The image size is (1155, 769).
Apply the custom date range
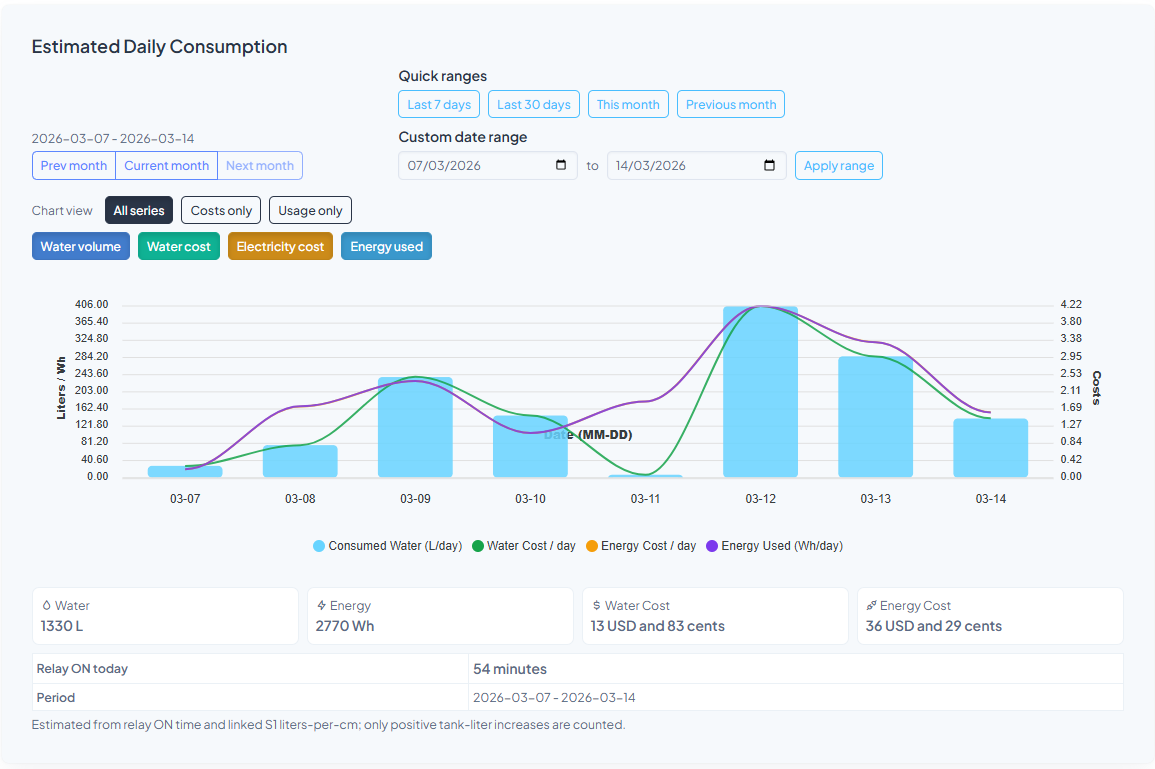point(838,165)
